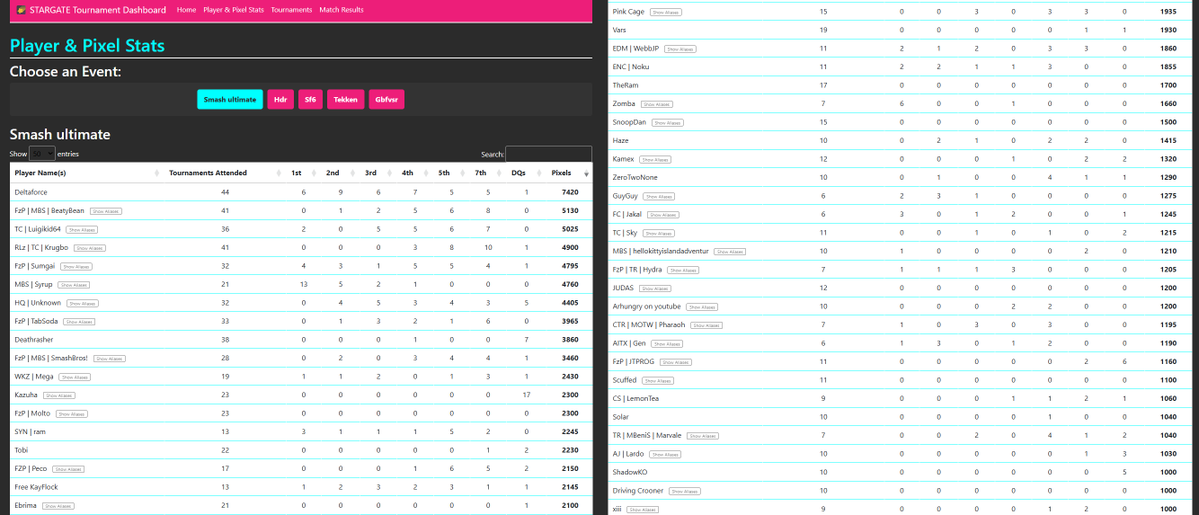This screenshot has height=515, width=1199.
Task: Show aliases for SnoopDan
Action: [x=668, y=122]
